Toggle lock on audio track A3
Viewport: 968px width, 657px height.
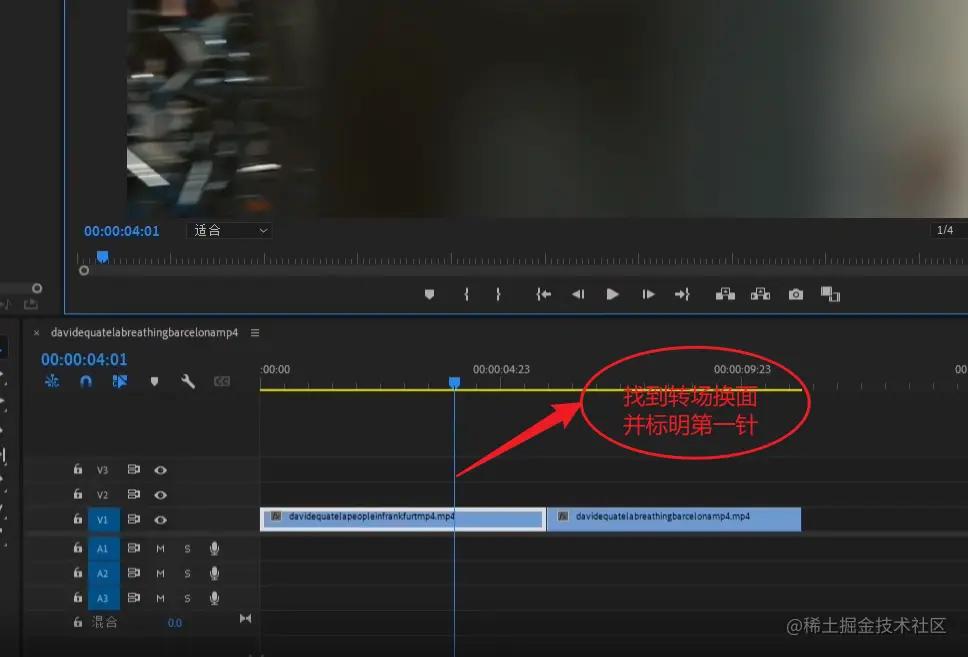[78, 597]
